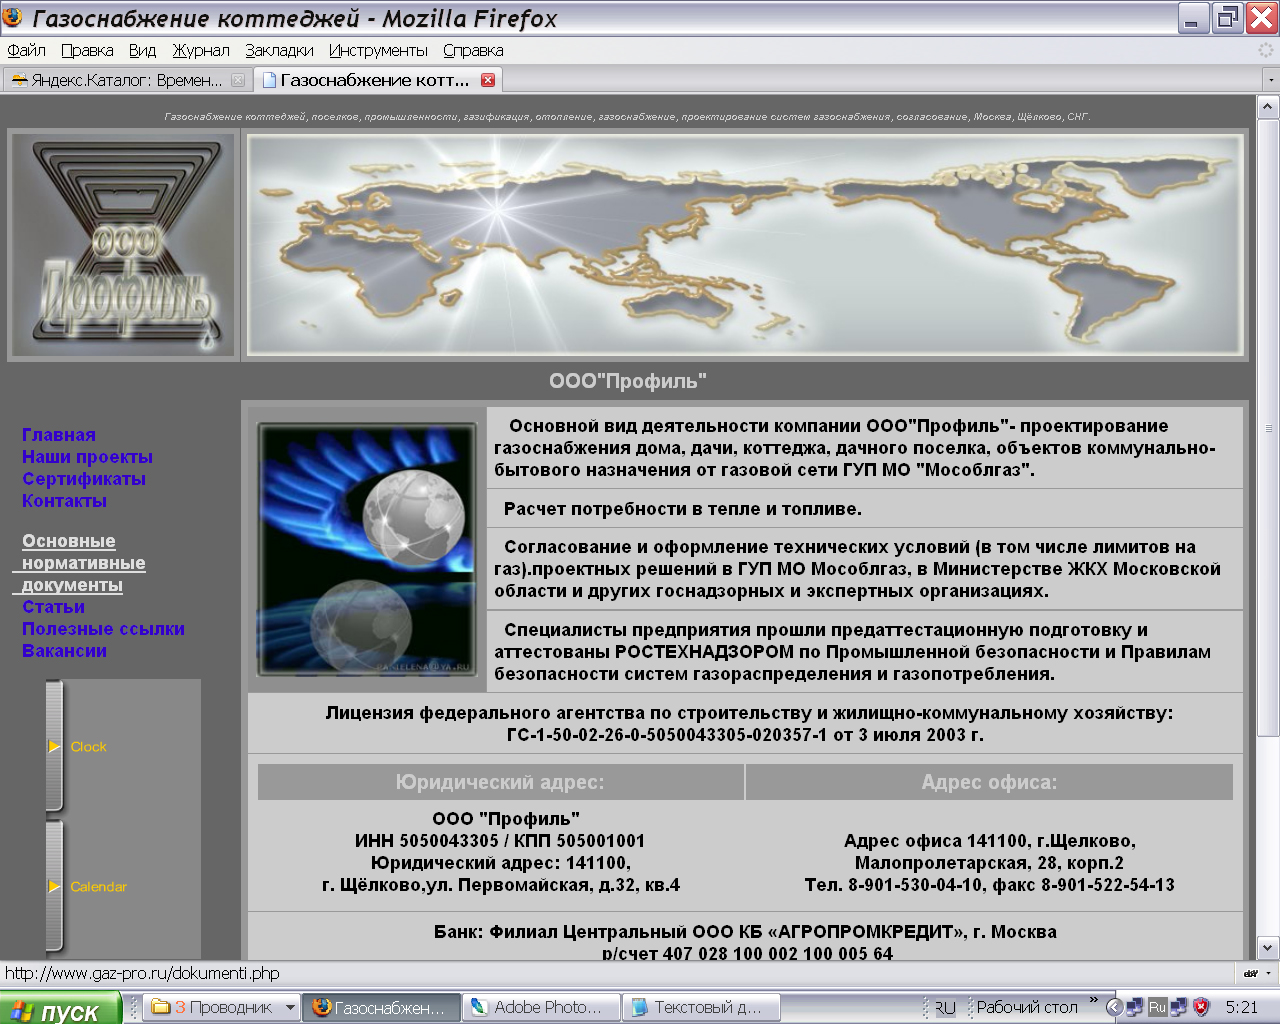Open the Наши проекты link
1280x1024 pixels.
[x=87, y=457]
